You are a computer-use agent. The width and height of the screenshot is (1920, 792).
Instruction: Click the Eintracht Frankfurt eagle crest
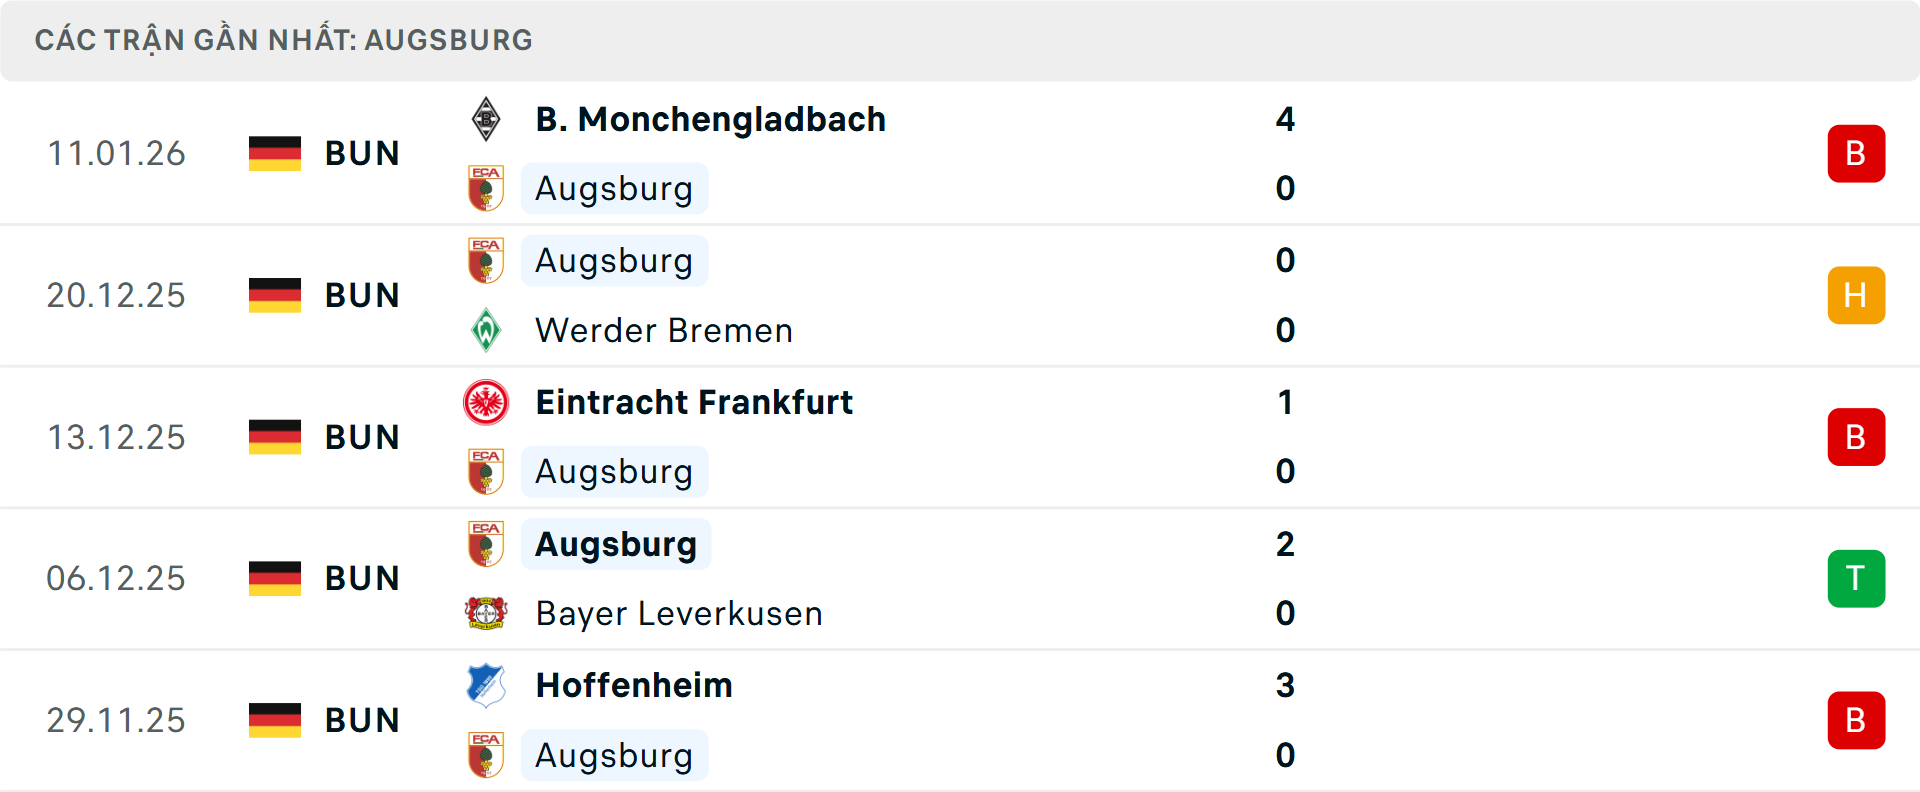pyautogui.click(x=486, y=402)
